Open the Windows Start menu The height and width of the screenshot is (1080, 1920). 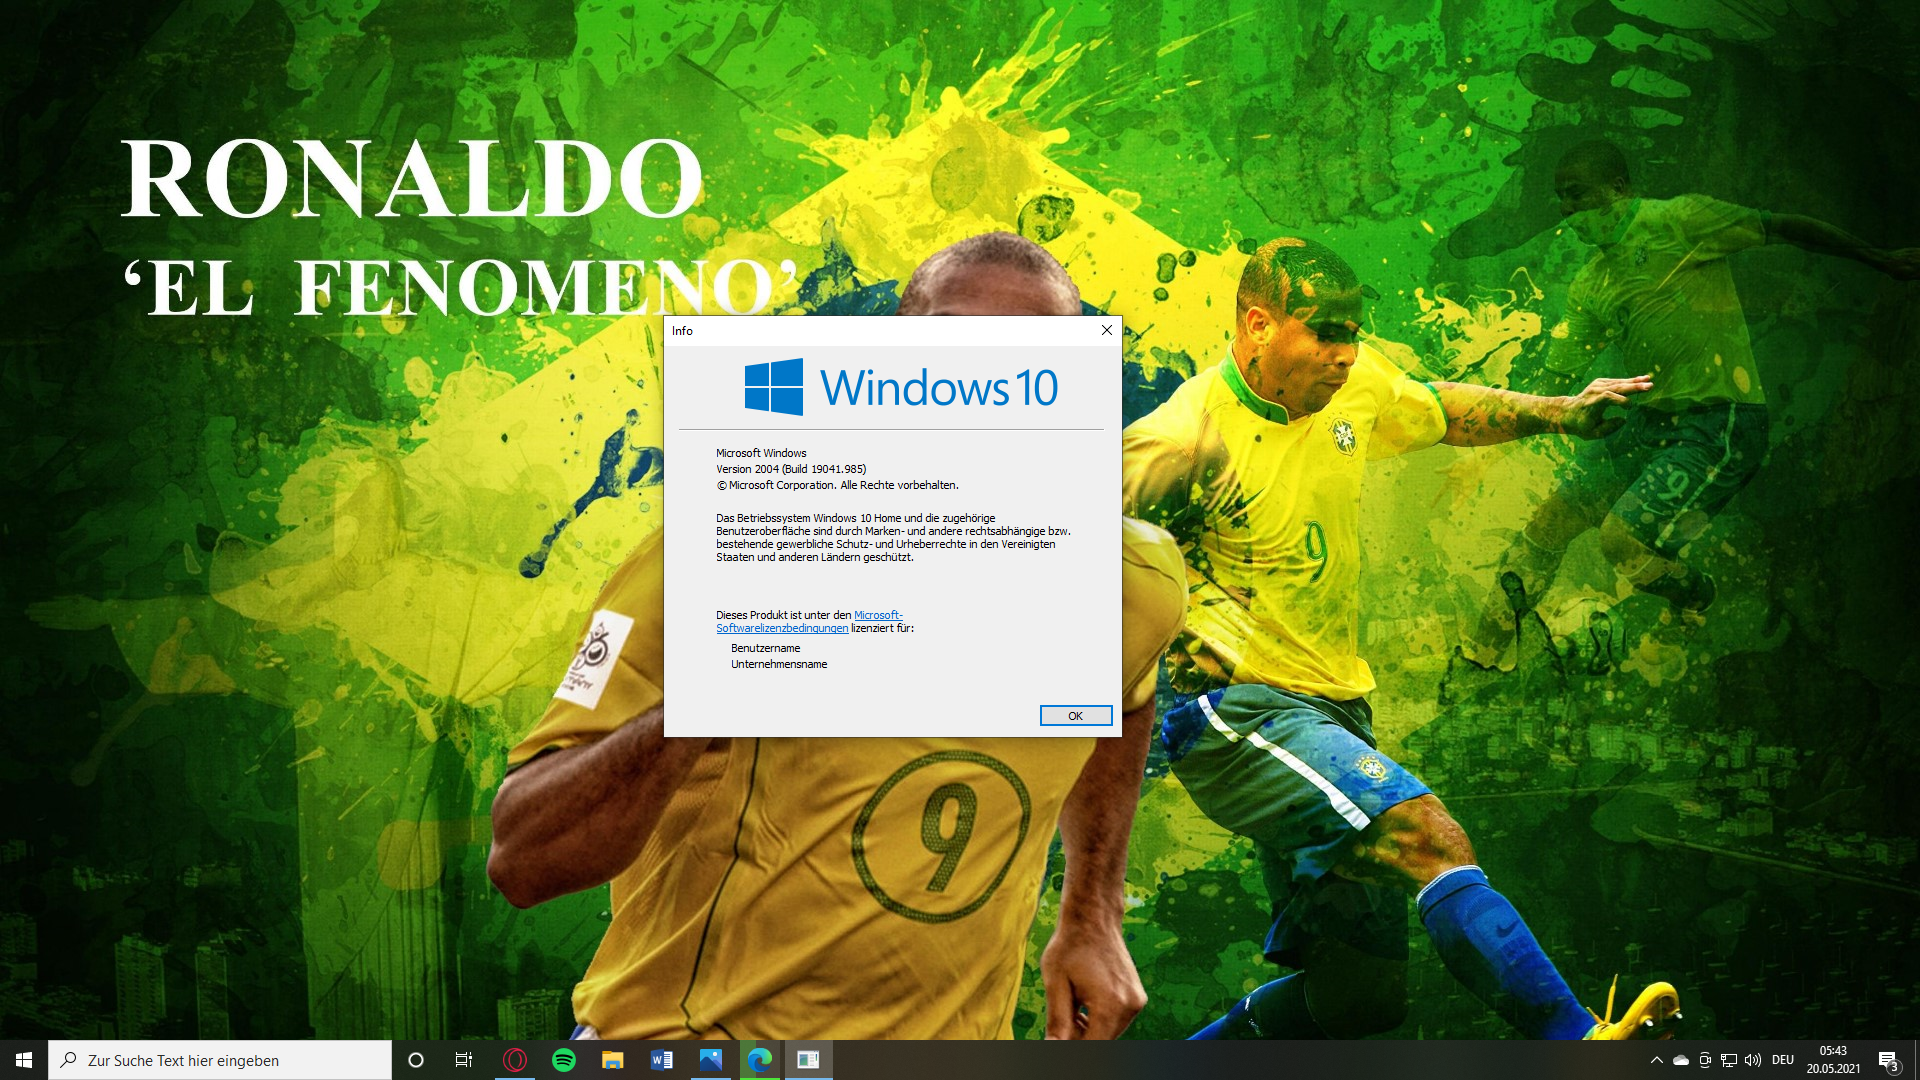(24, 1060)
